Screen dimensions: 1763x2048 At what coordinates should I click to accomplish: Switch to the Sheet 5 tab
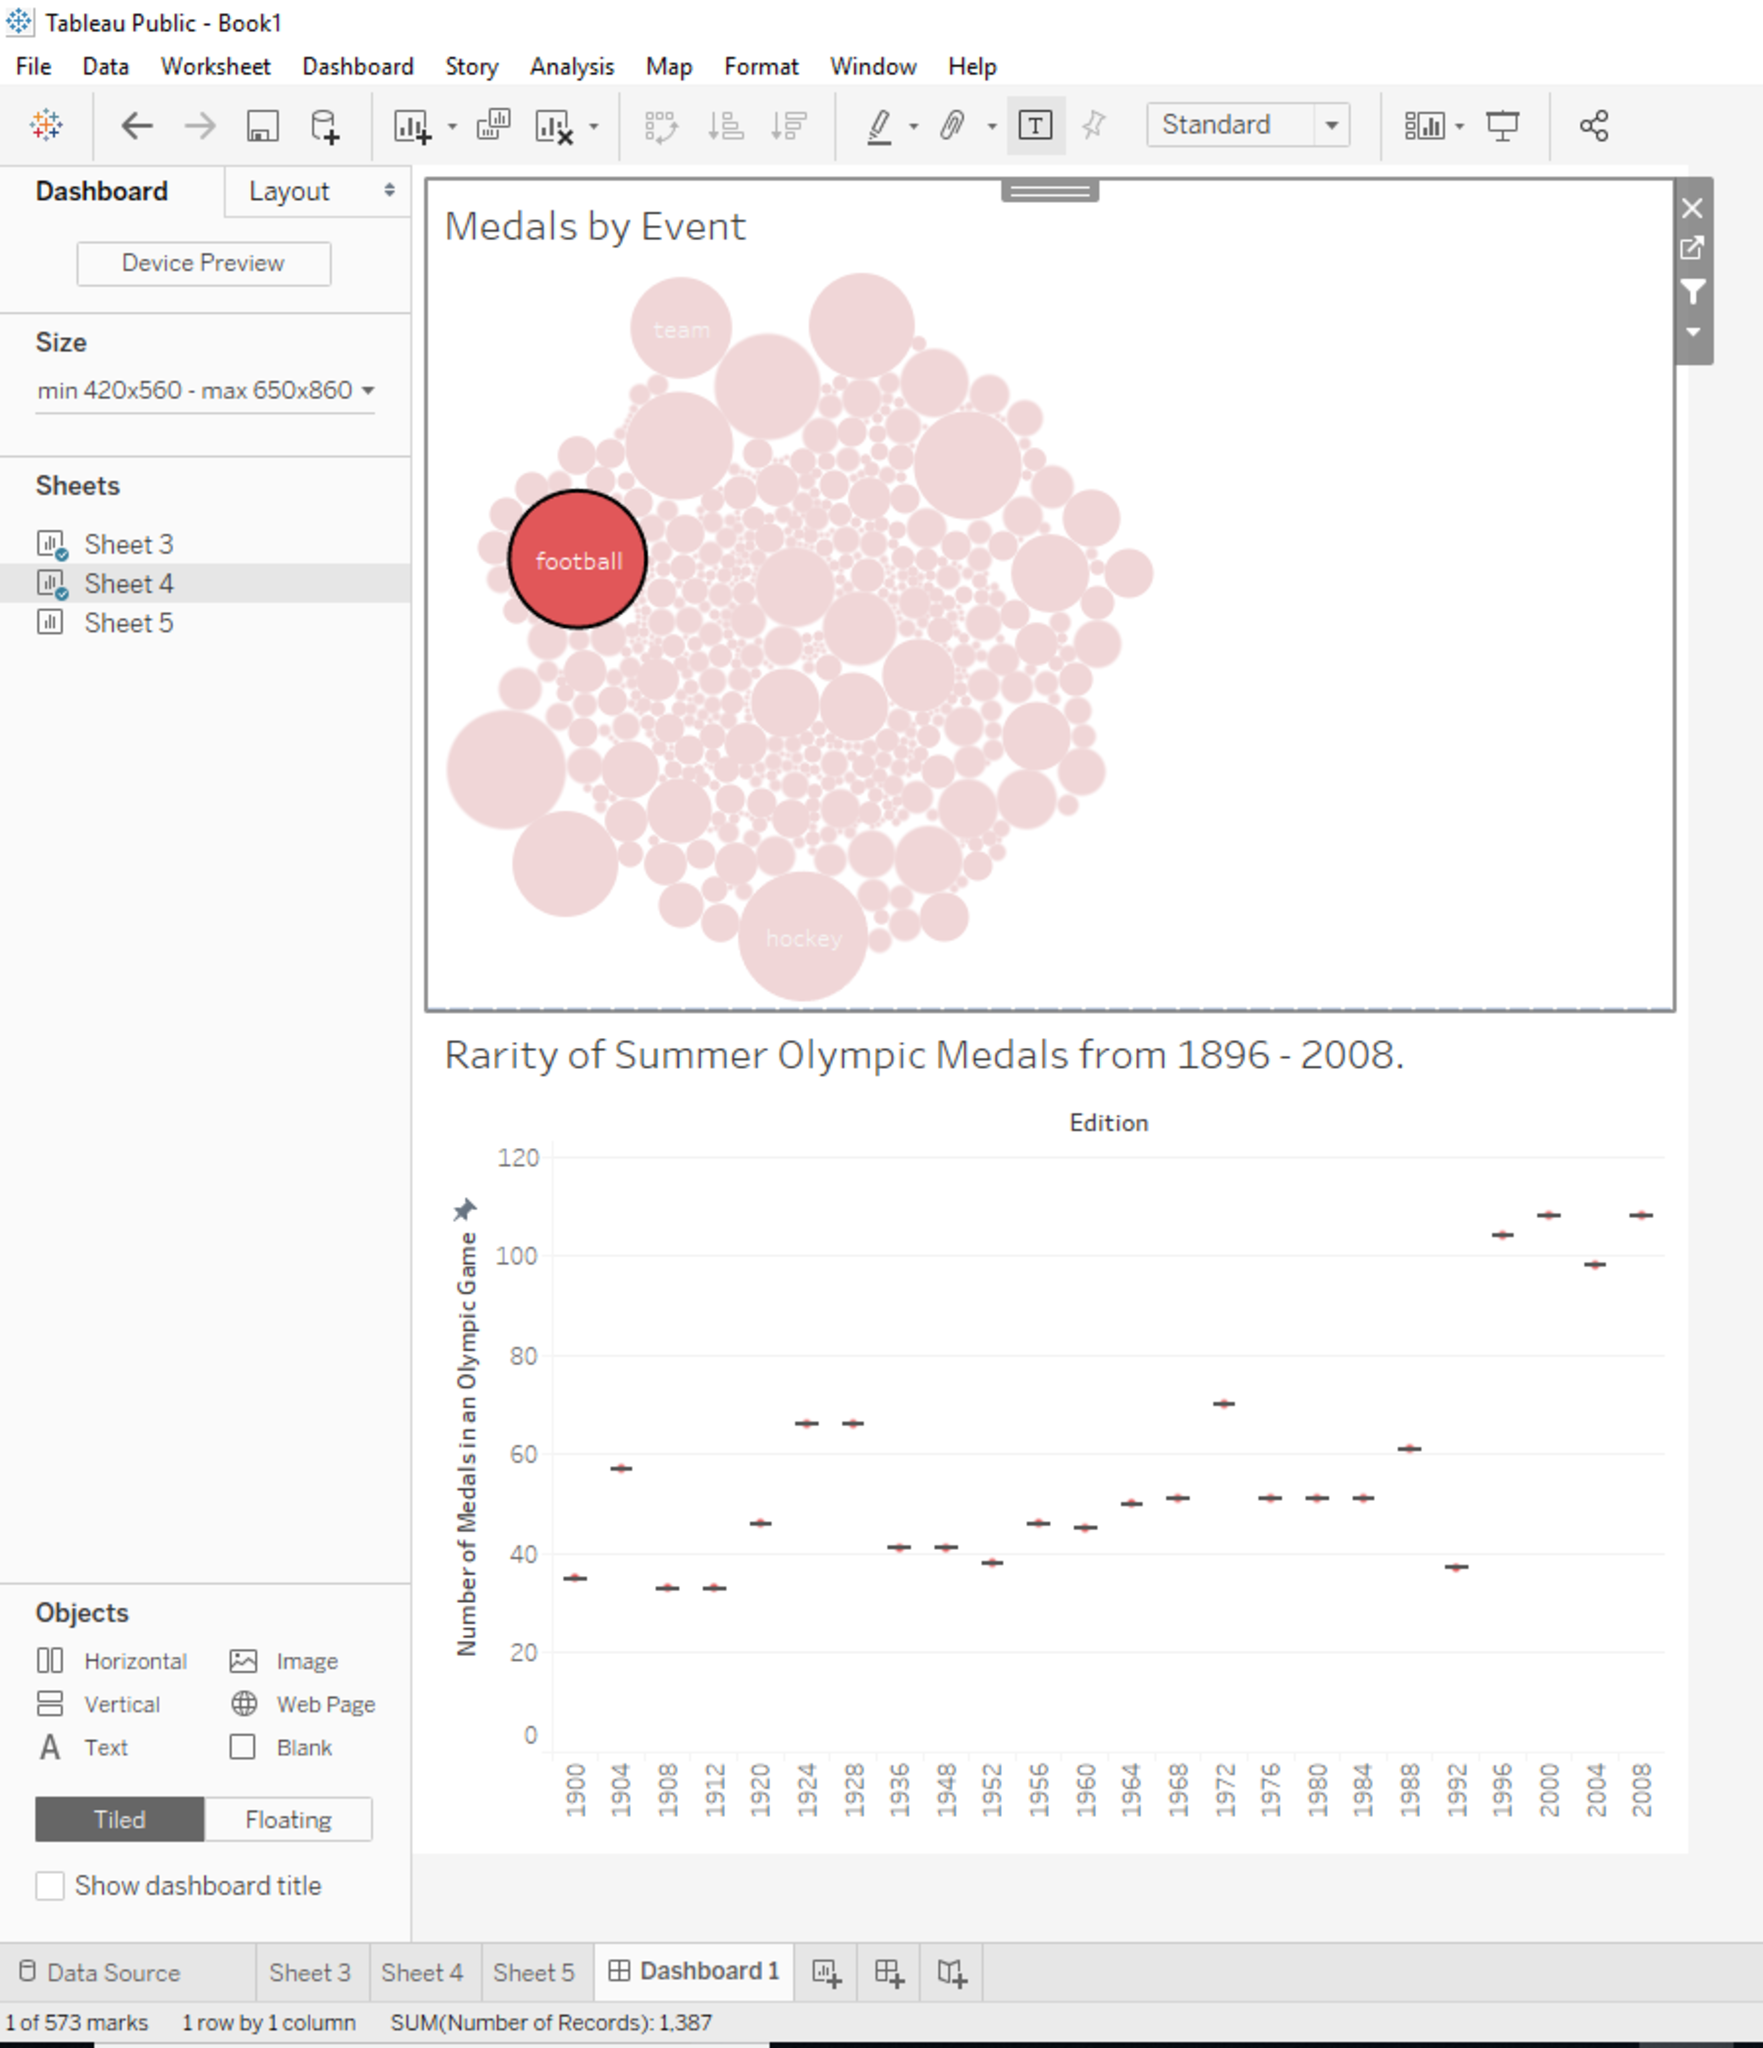pos(533,1972)
